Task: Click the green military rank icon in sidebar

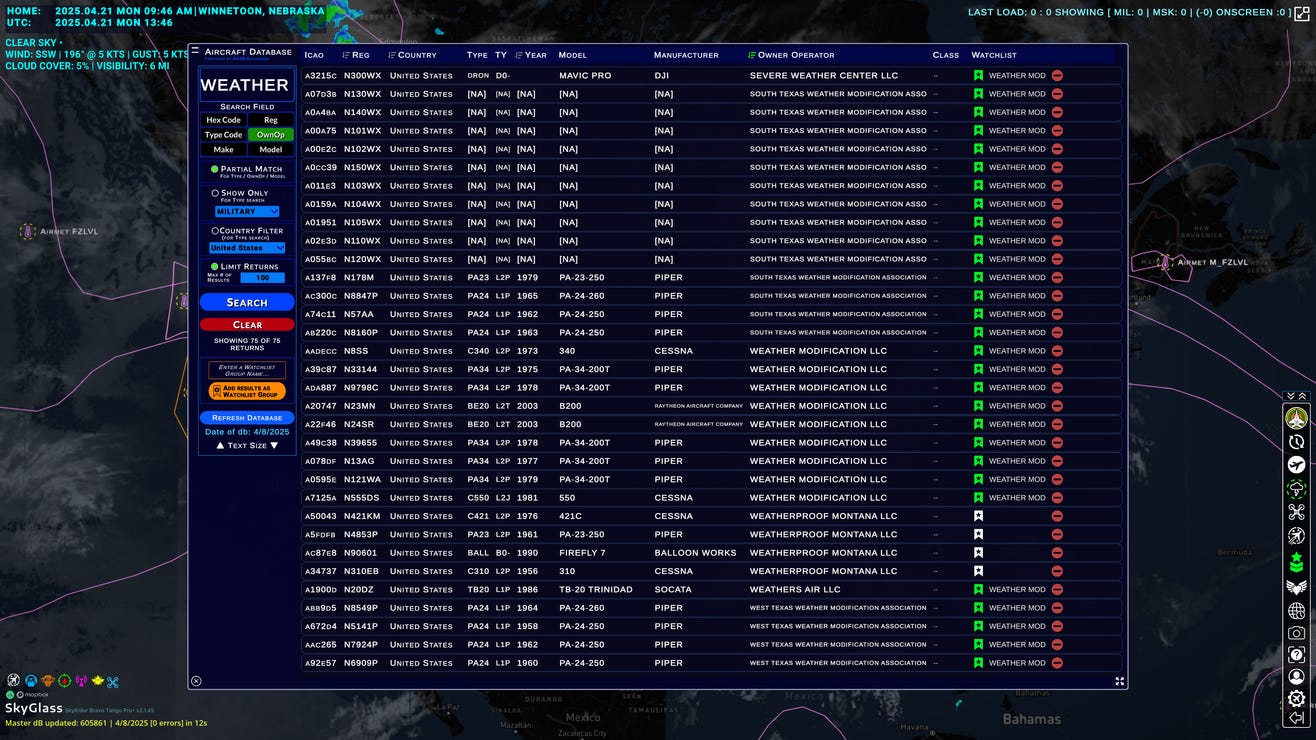Action: pos(1296,561)
